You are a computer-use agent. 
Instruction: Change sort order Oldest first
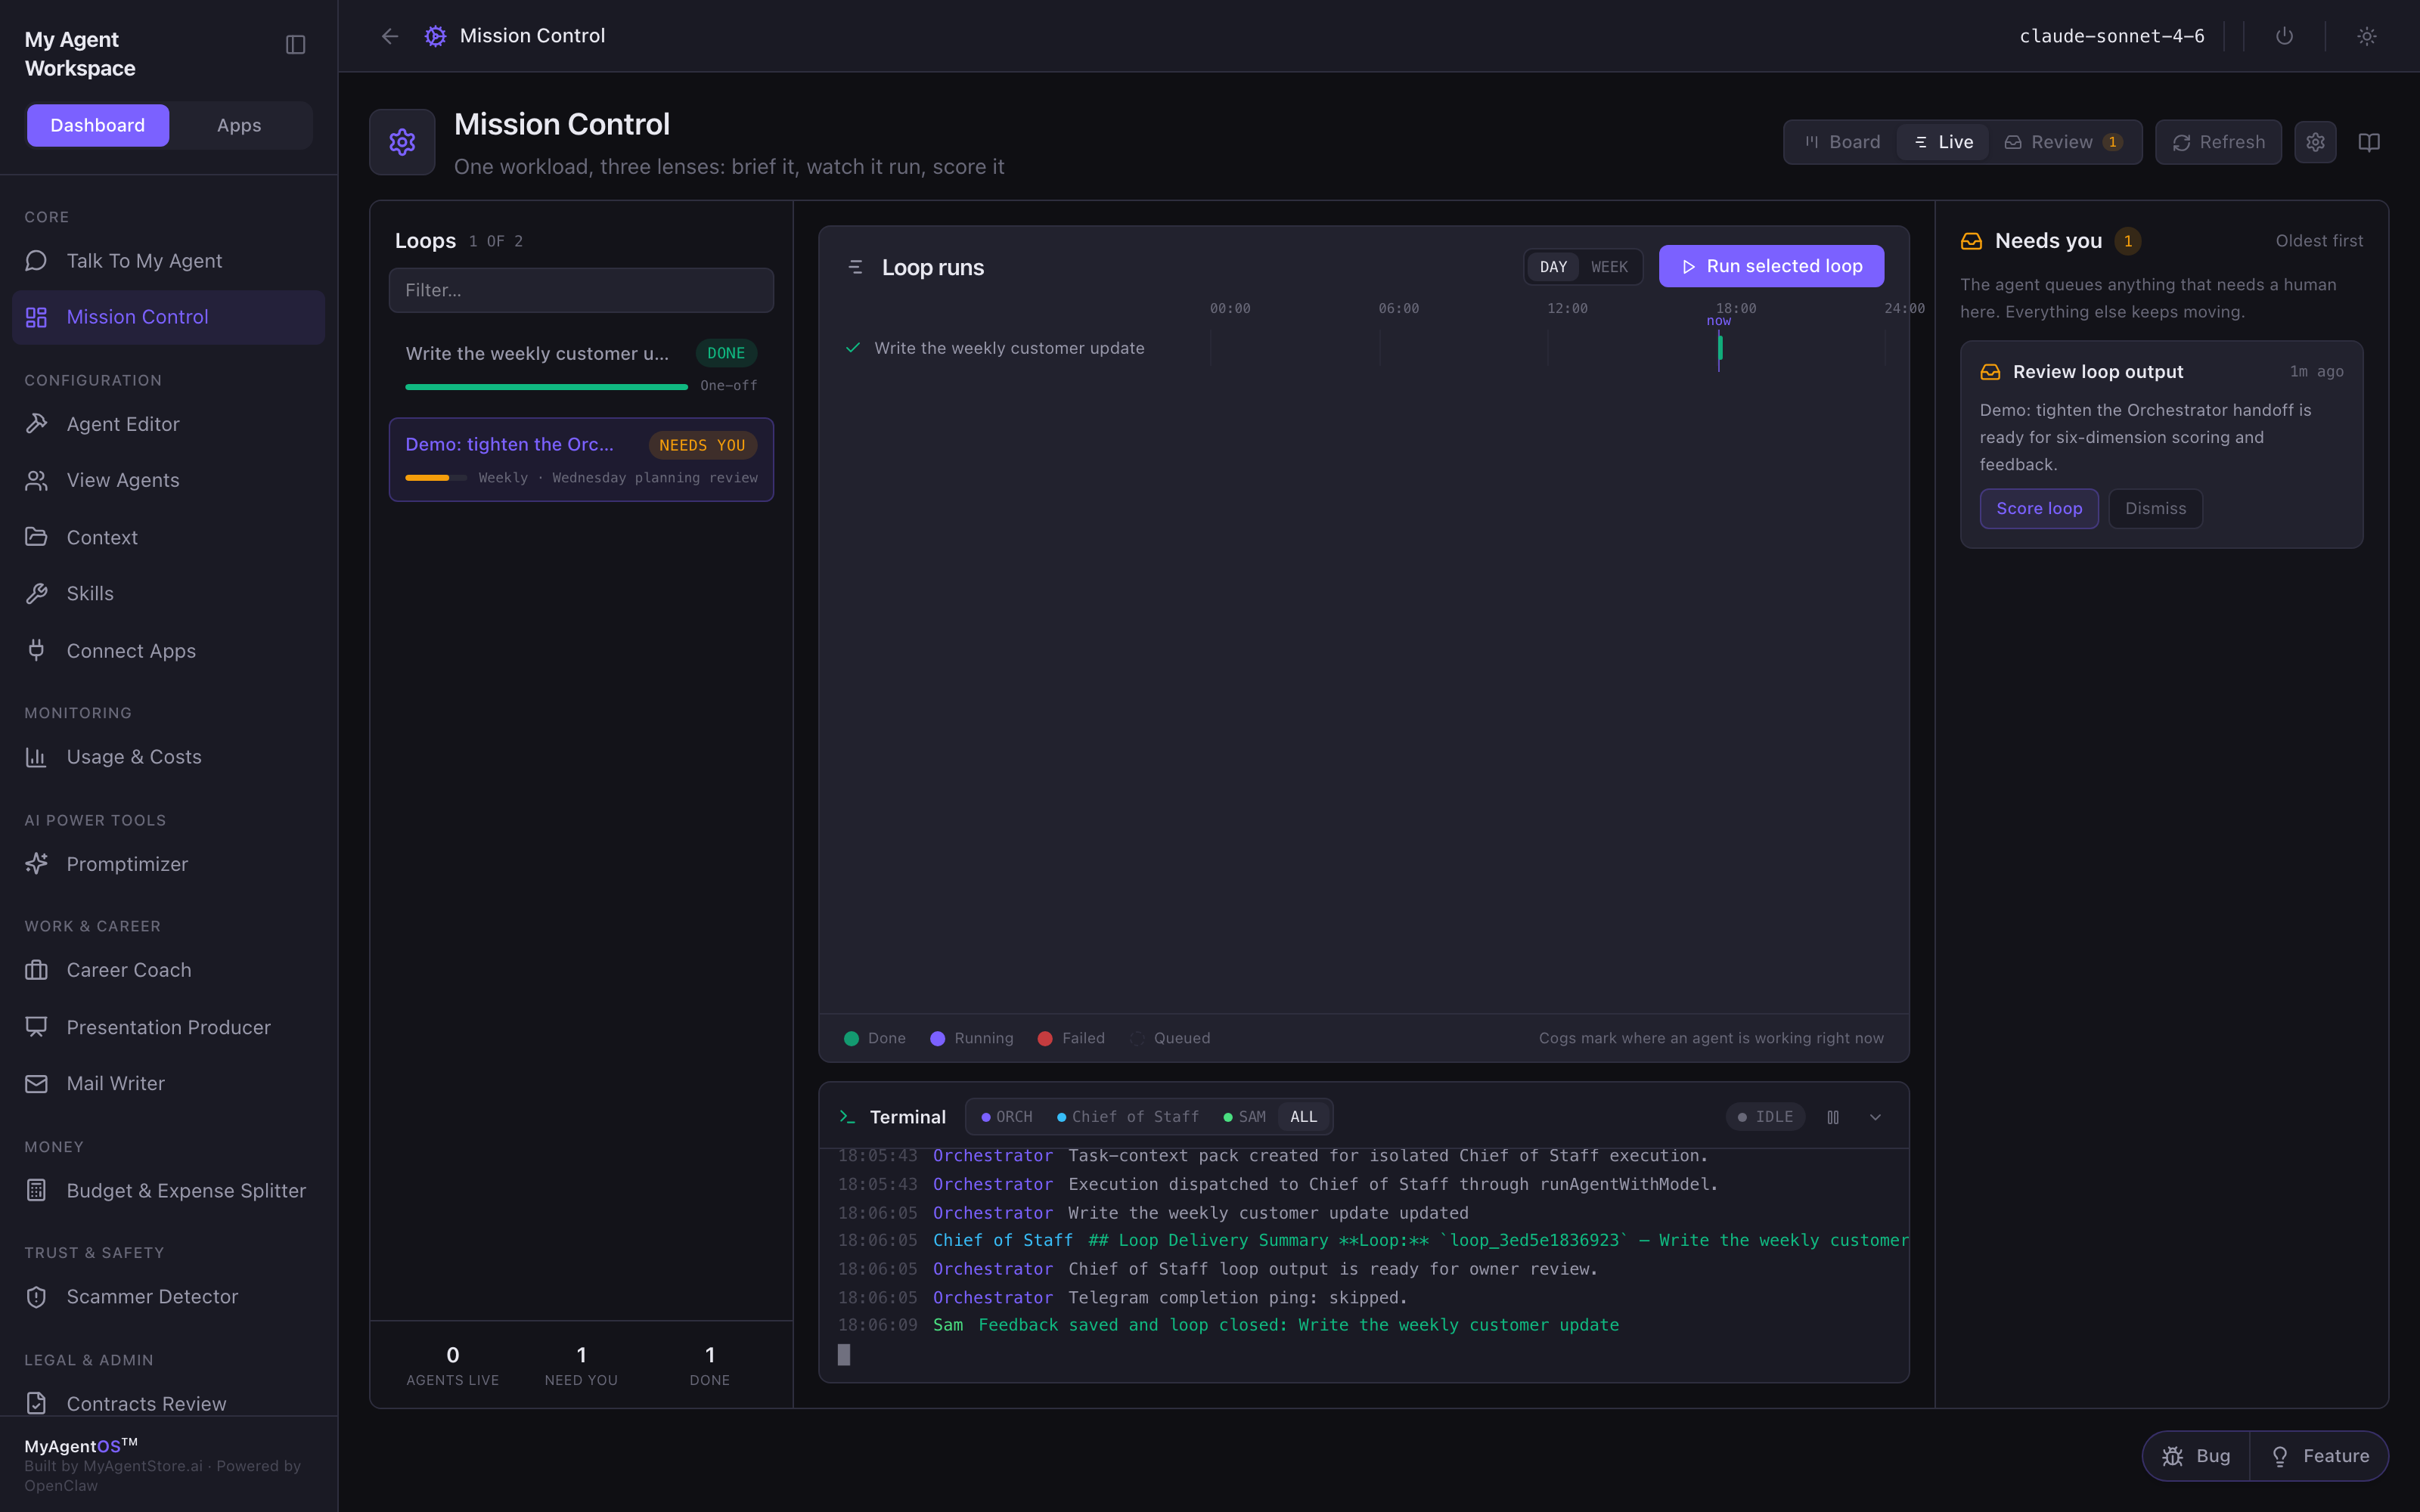2319,241
